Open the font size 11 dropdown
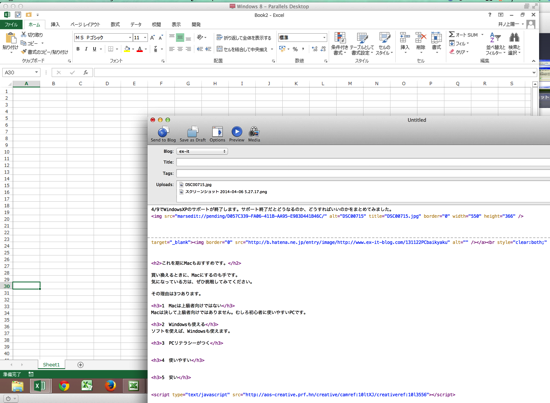 [x=145, y=38]
